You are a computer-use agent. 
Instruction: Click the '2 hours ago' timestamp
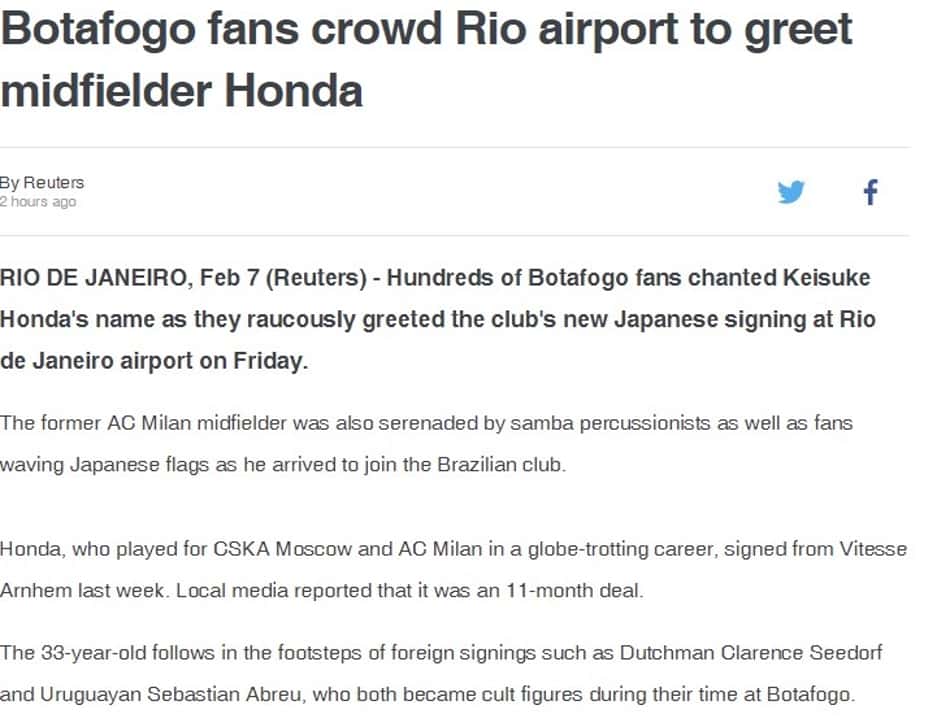38,202
